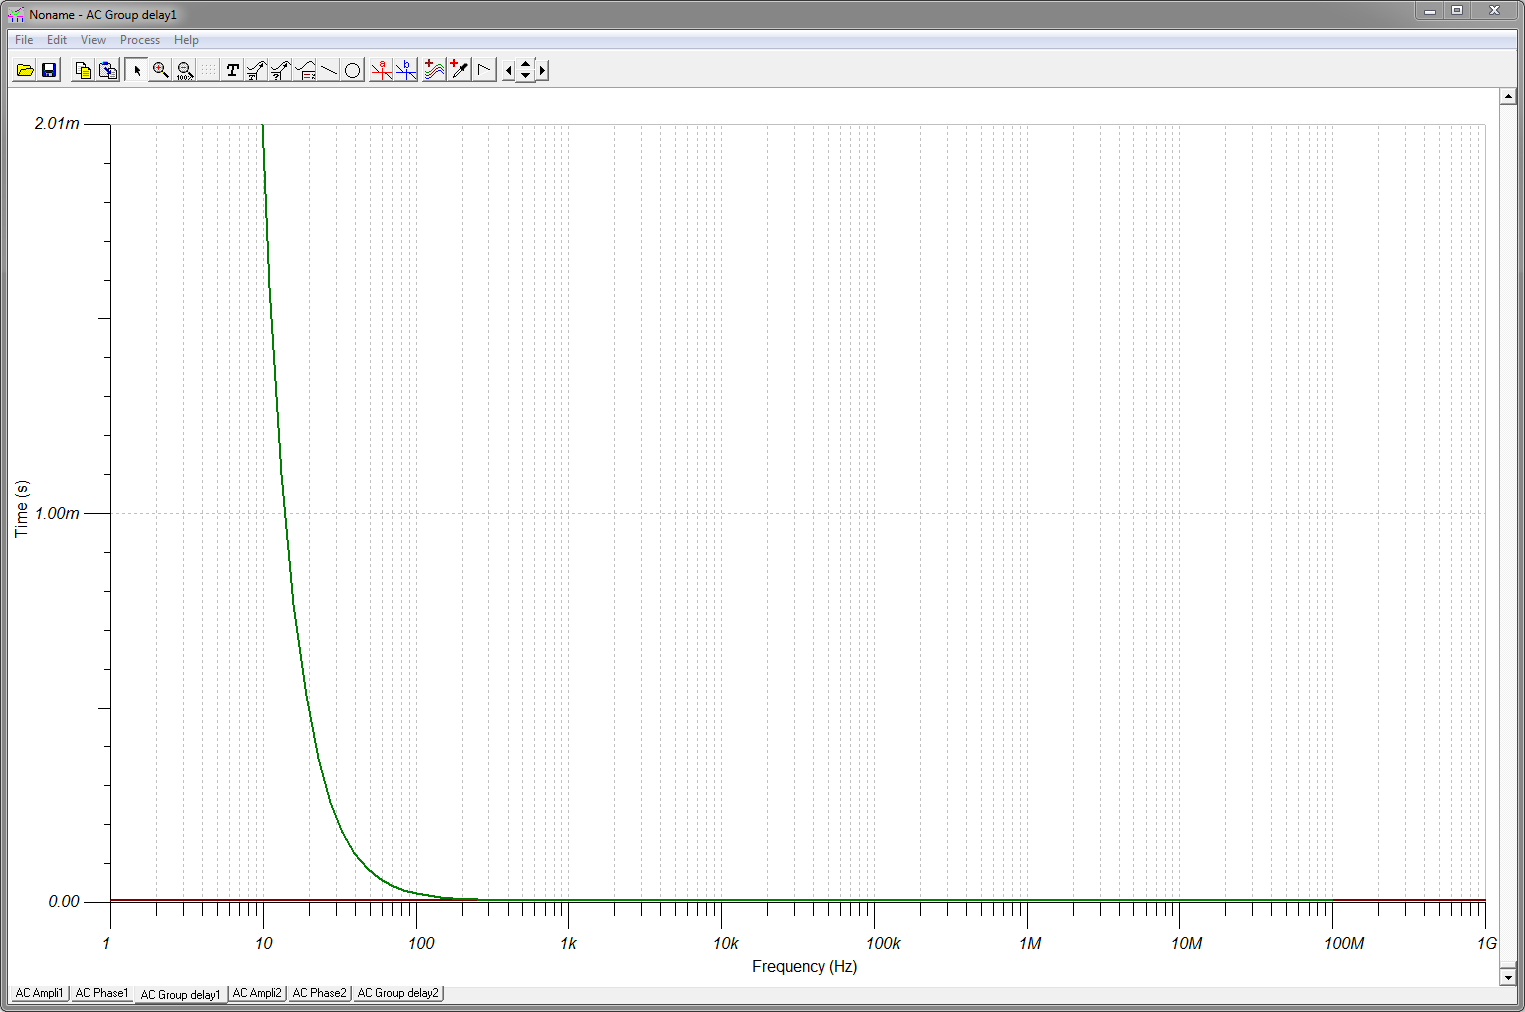Move left with the left arrow button
Image resolution: width=1525 pixels, height=1012 pixels.
508,70
